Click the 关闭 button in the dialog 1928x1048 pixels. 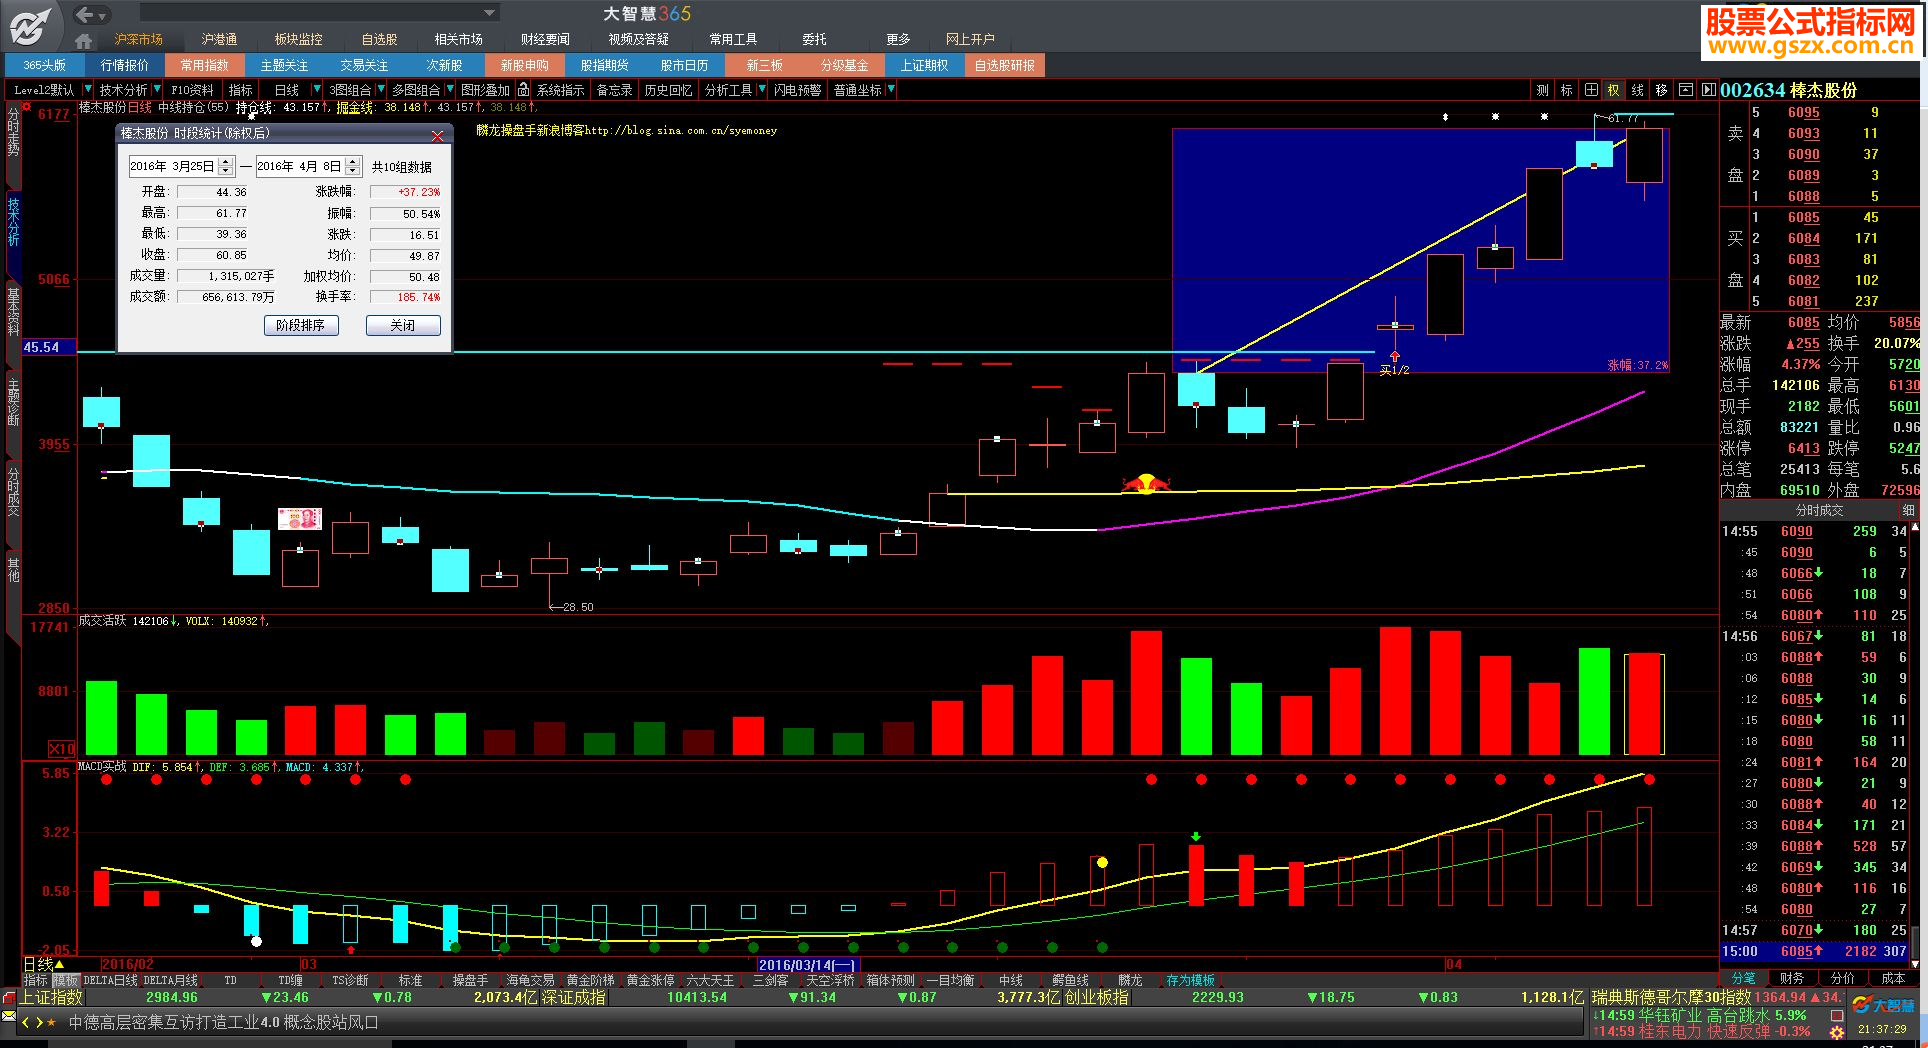point(403,325)
